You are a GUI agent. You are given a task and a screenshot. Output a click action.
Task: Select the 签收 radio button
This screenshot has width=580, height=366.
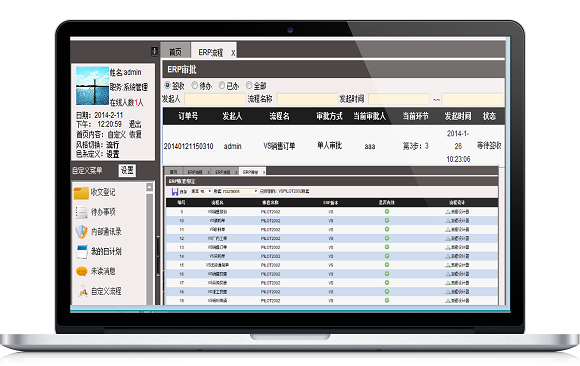click(x=167, y=85)
